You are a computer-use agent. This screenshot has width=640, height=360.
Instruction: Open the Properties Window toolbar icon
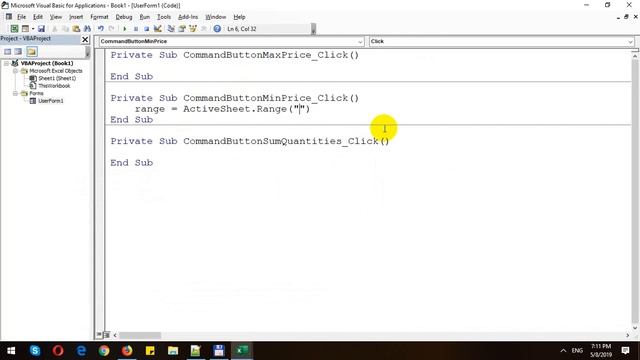click(x=182, y=29)
